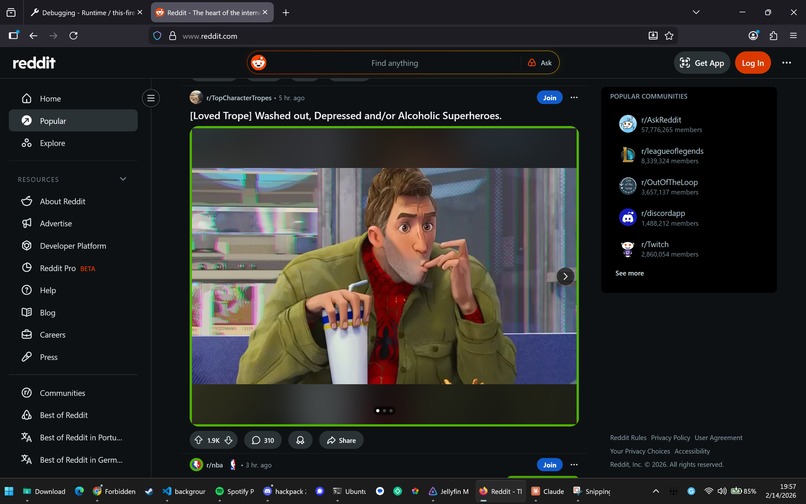The image size is (806, 504).
Task: Click the reddit logo
Action: [34, 63]
